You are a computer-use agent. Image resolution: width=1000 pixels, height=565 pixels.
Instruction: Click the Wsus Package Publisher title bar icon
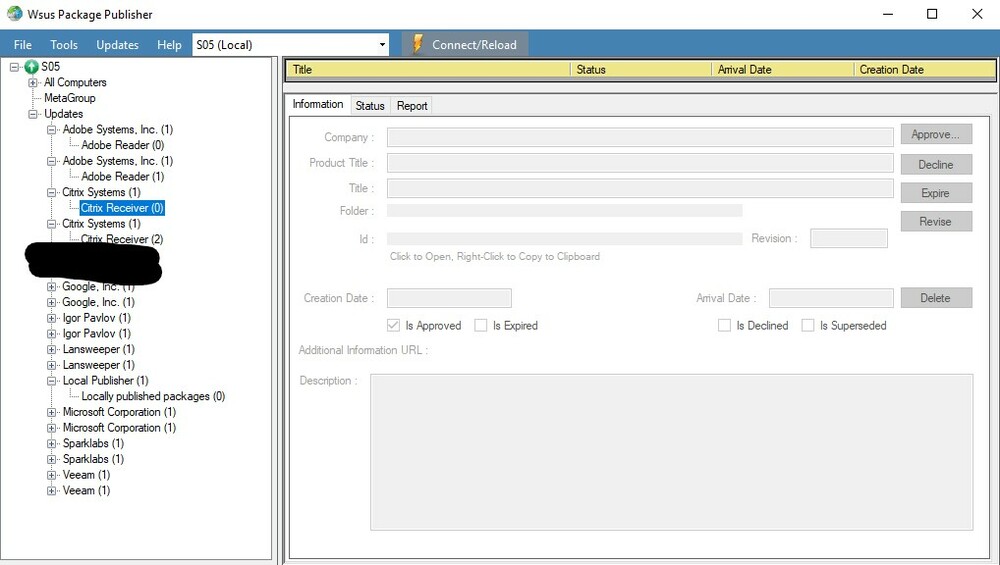coord(14,14)
